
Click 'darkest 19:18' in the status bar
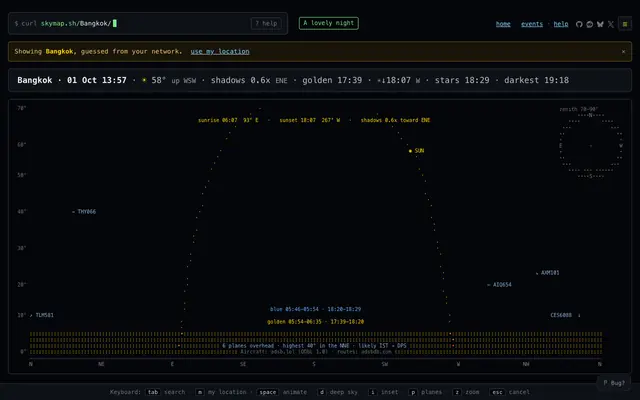[x=536, y=80]
